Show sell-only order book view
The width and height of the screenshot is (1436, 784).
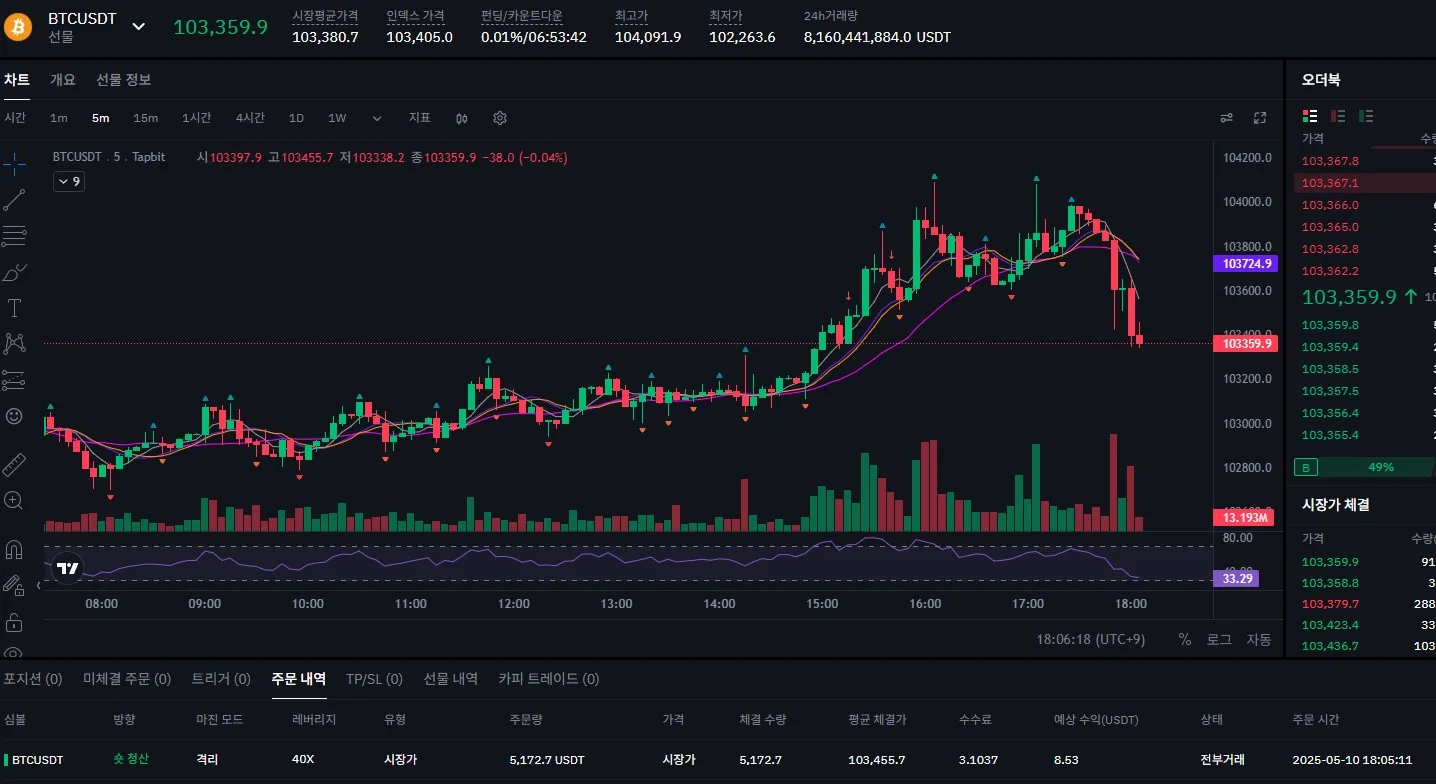tap(1339, 116)
